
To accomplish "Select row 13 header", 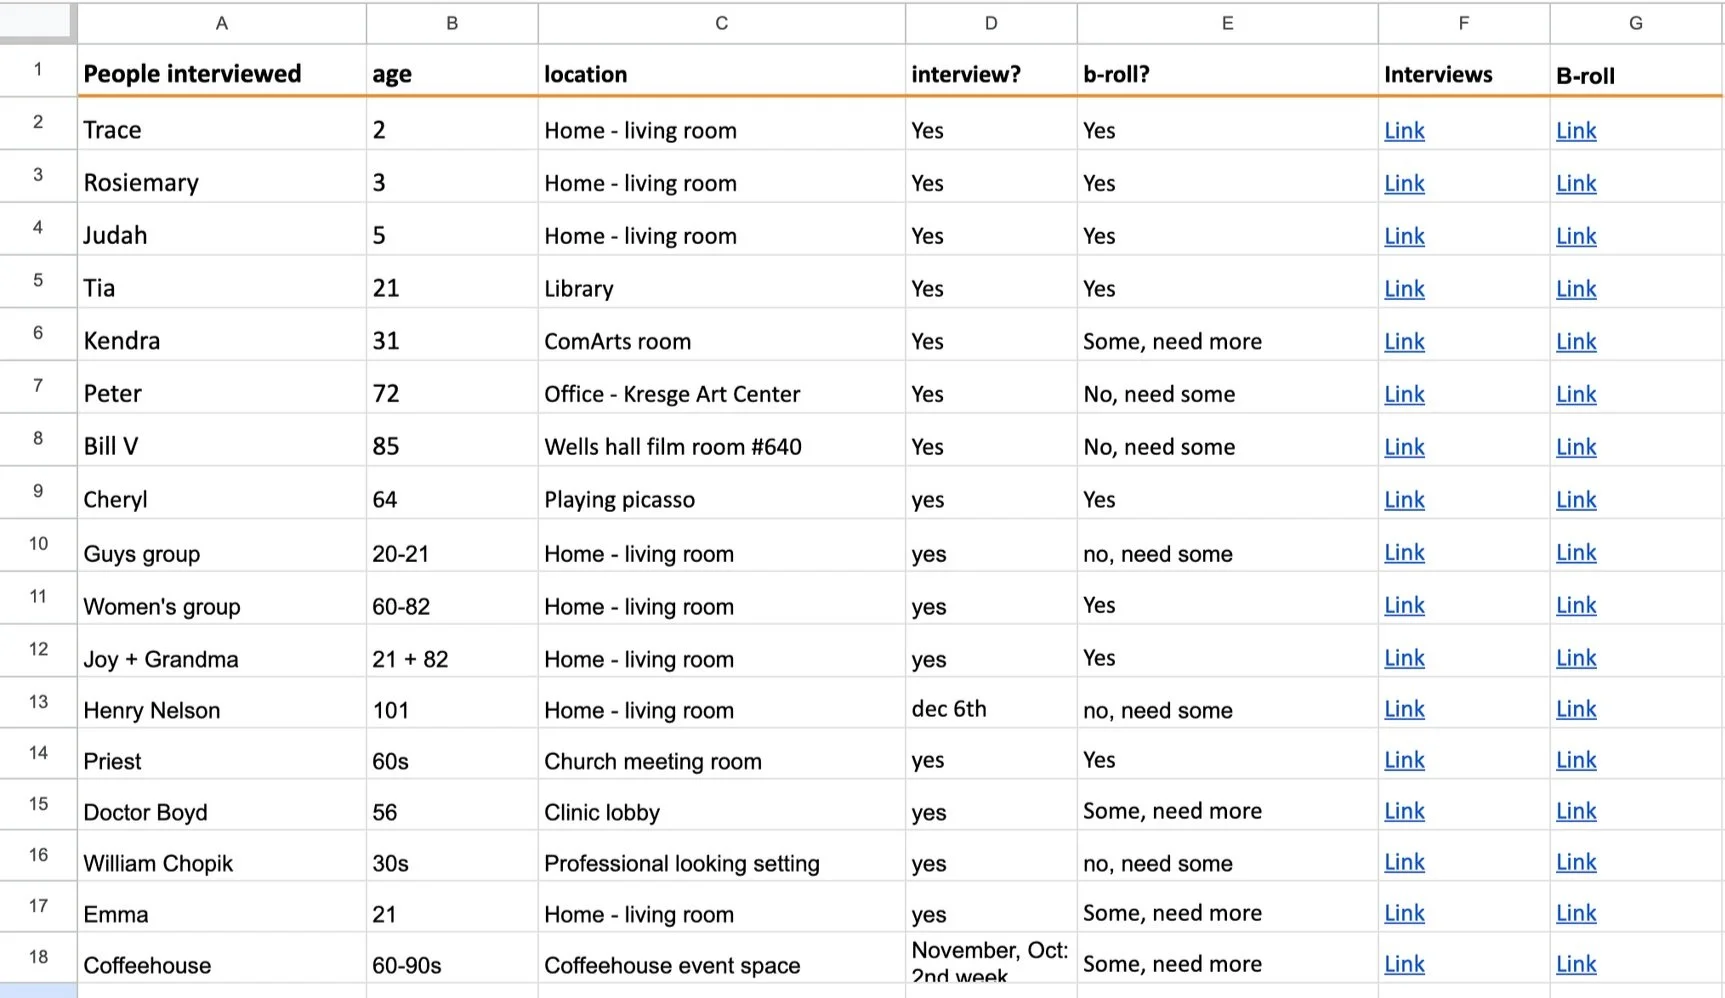I will point(38,702).
